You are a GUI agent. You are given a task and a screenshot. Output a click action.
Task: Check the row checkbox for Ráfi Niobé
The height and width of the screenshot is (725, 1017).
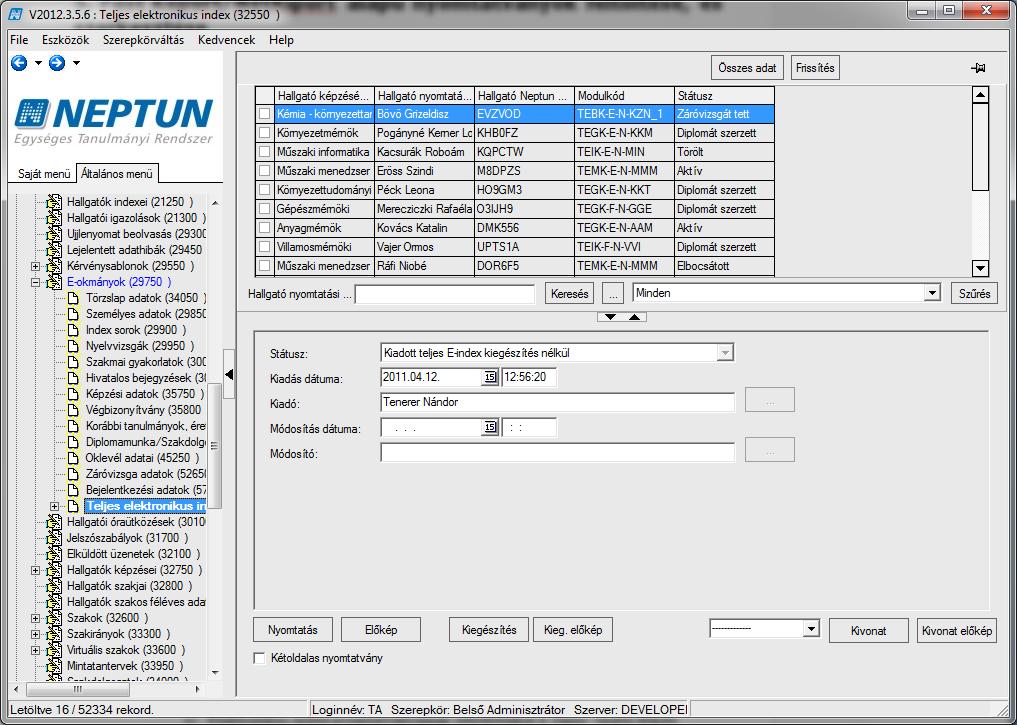click(265, 266)
